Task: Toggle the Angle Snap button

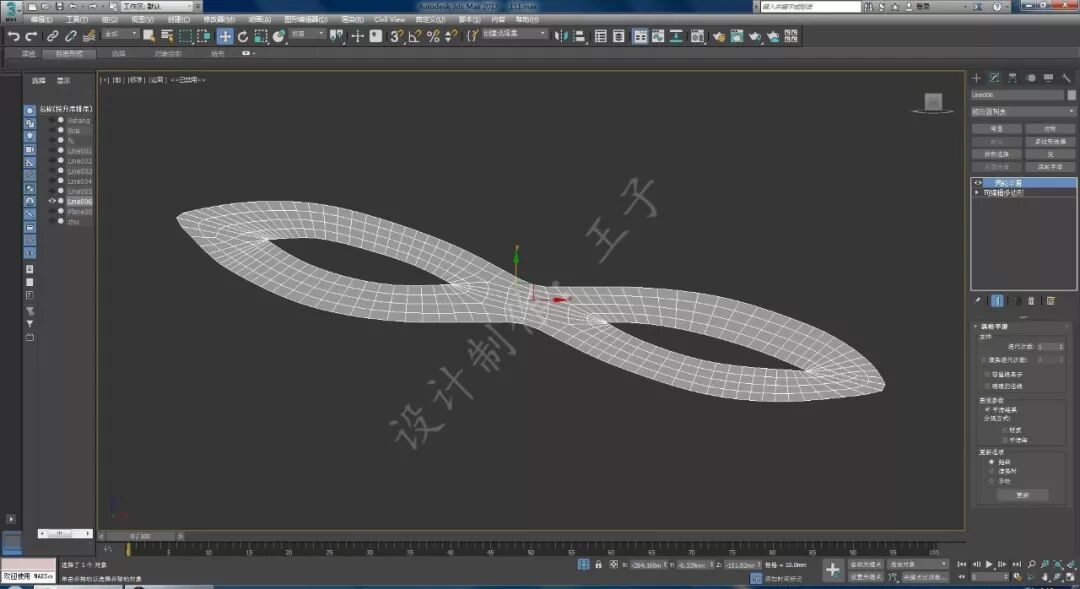Action: click(415, 36)
